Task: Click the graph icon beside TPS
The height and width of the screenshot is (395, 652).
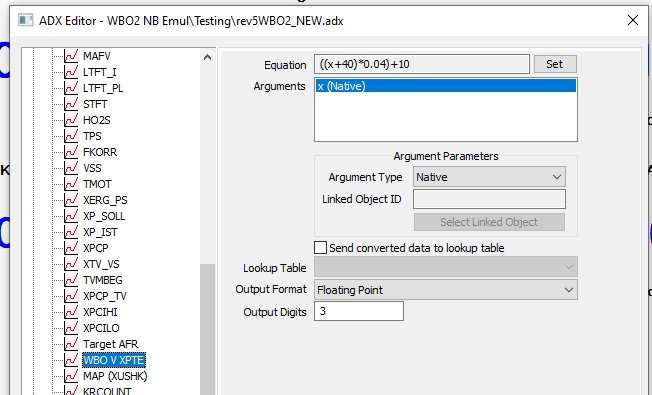Action: click(71, 136)
